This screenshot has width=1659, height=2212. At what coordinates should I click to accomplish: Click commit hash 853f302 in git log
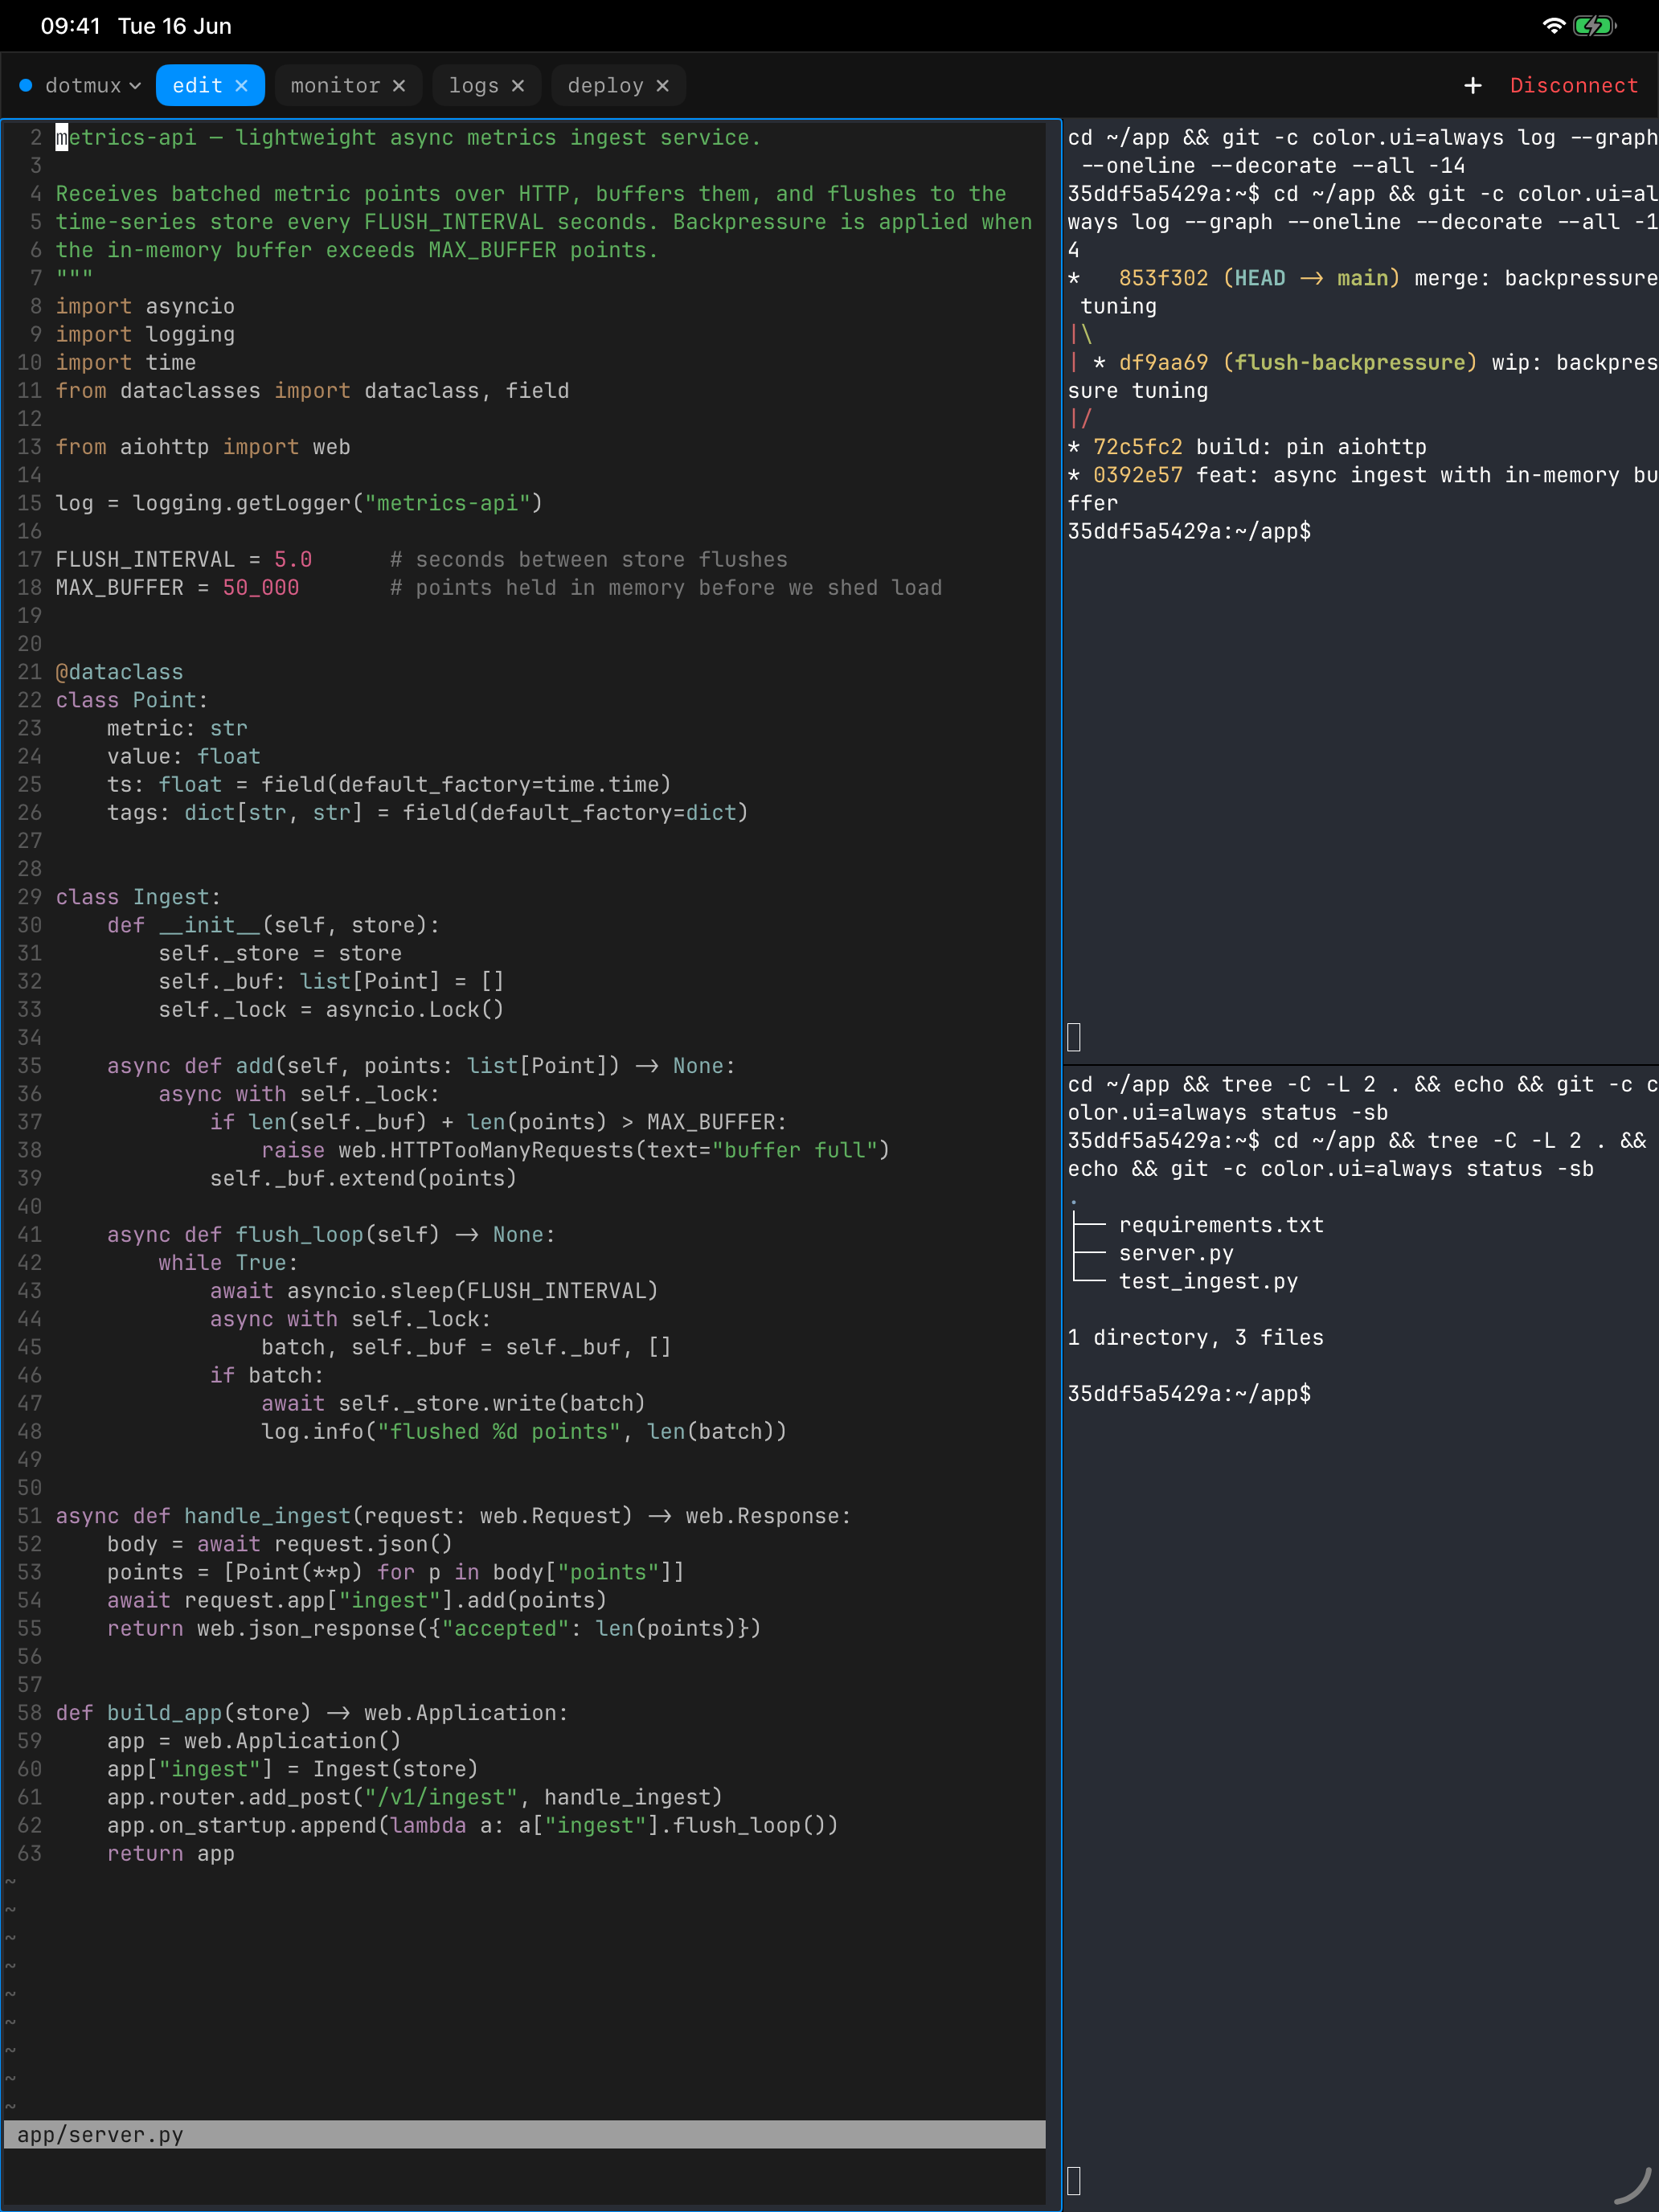[1163, 277]
